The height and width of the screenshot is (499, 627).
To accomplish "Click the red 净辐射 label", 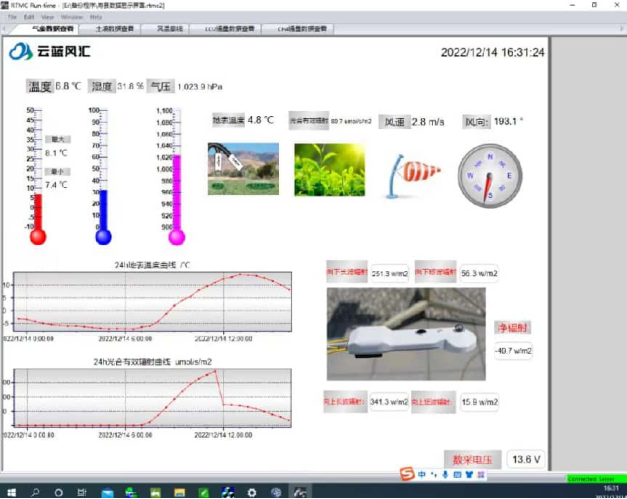I will [x=512, y=328].
